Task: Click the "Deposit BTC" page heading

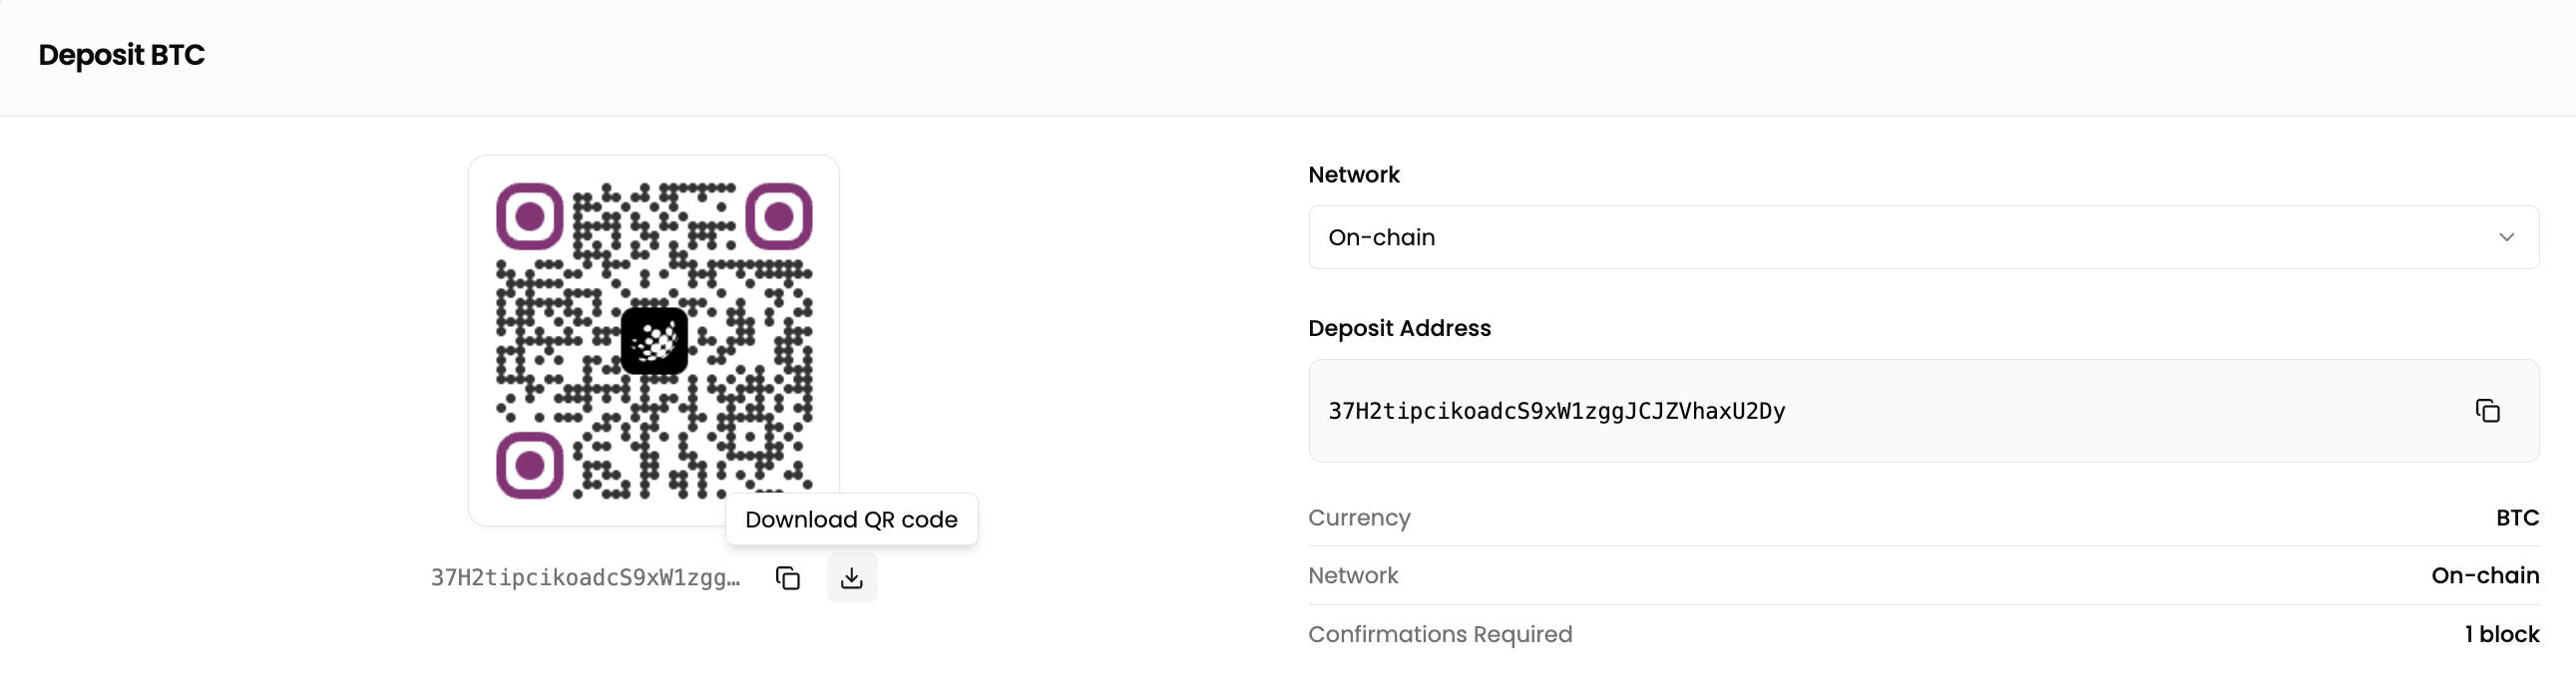Action: click(122, 55)
